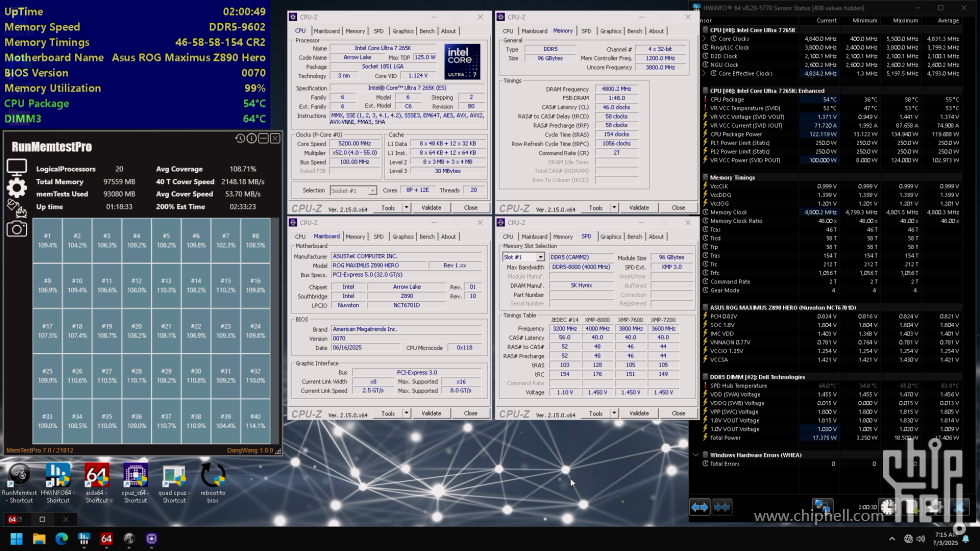980x551 pixels.
Task: Take a screenshot with RunMemtestPro camera icon
Action: tap(16, 229)
